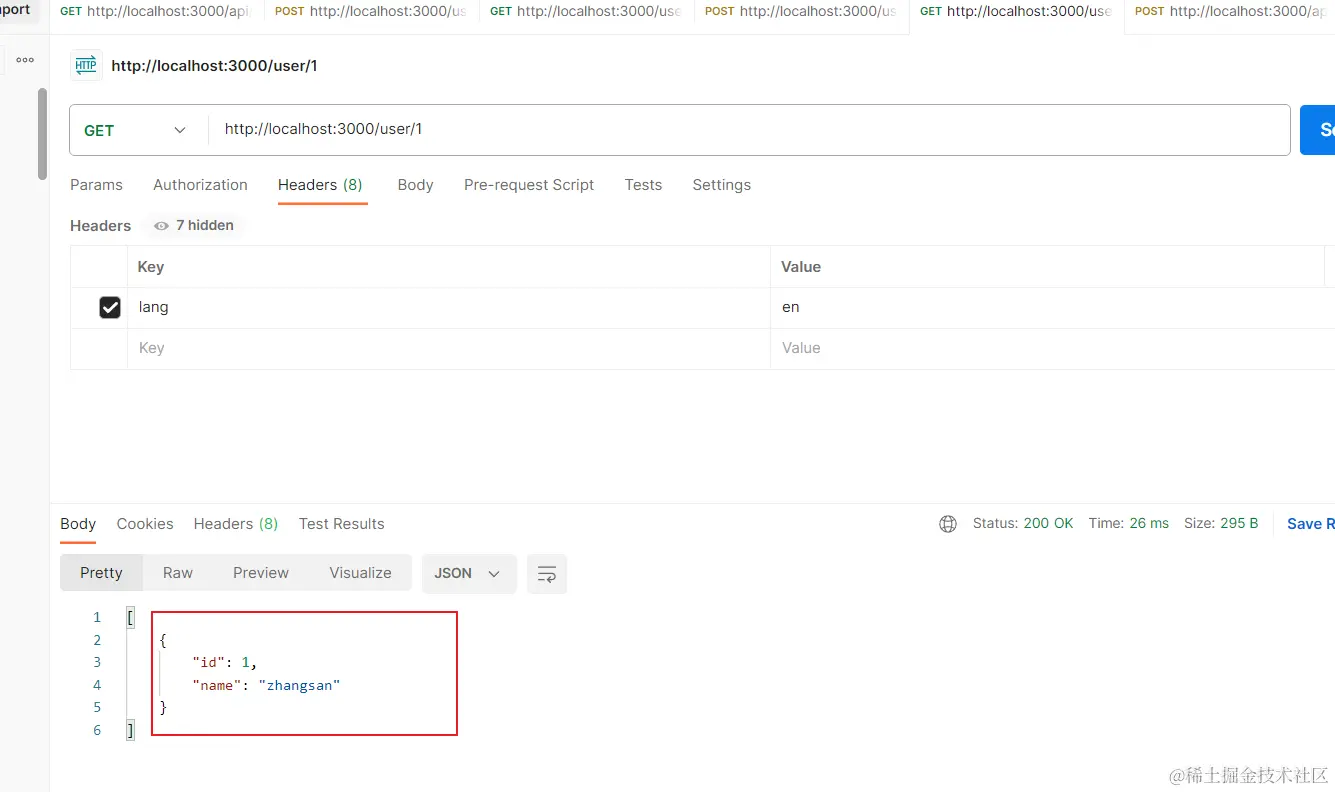
Task: Switch to Raw response view
Action: (178, 573)
